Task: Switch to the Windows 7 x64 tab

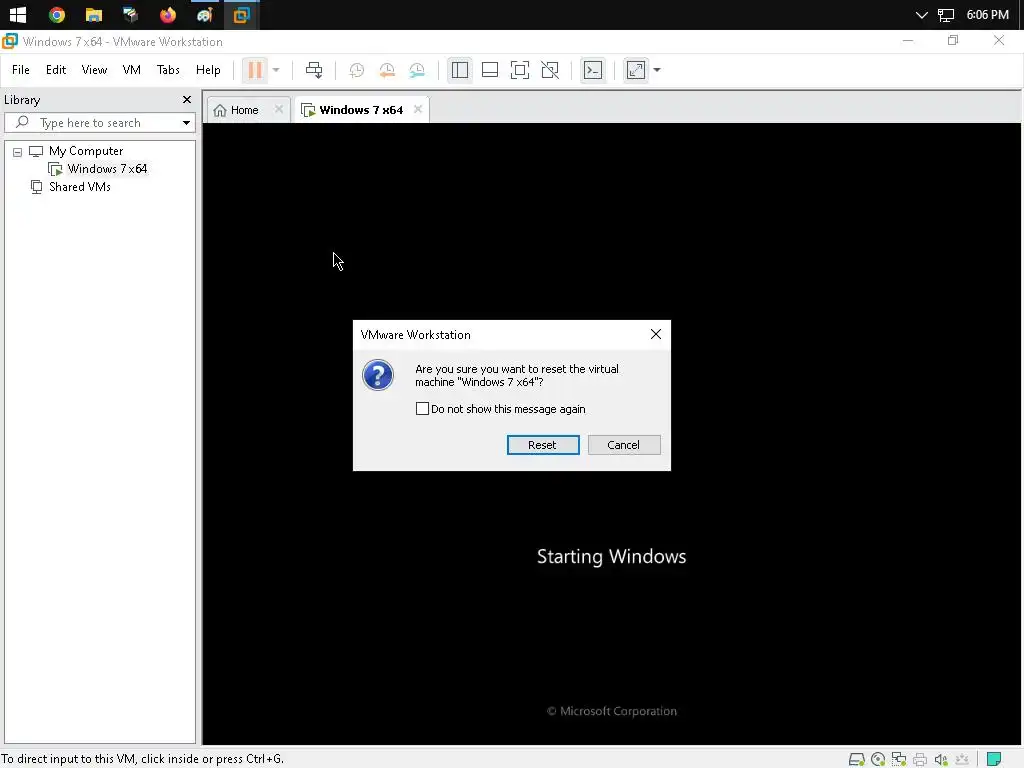Action: (x=361, y=110)
